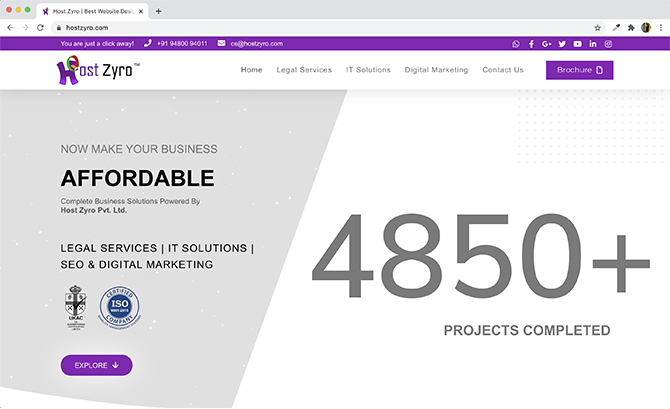
Task: Click the Host Zyro logo
Action: coord(98,70)
